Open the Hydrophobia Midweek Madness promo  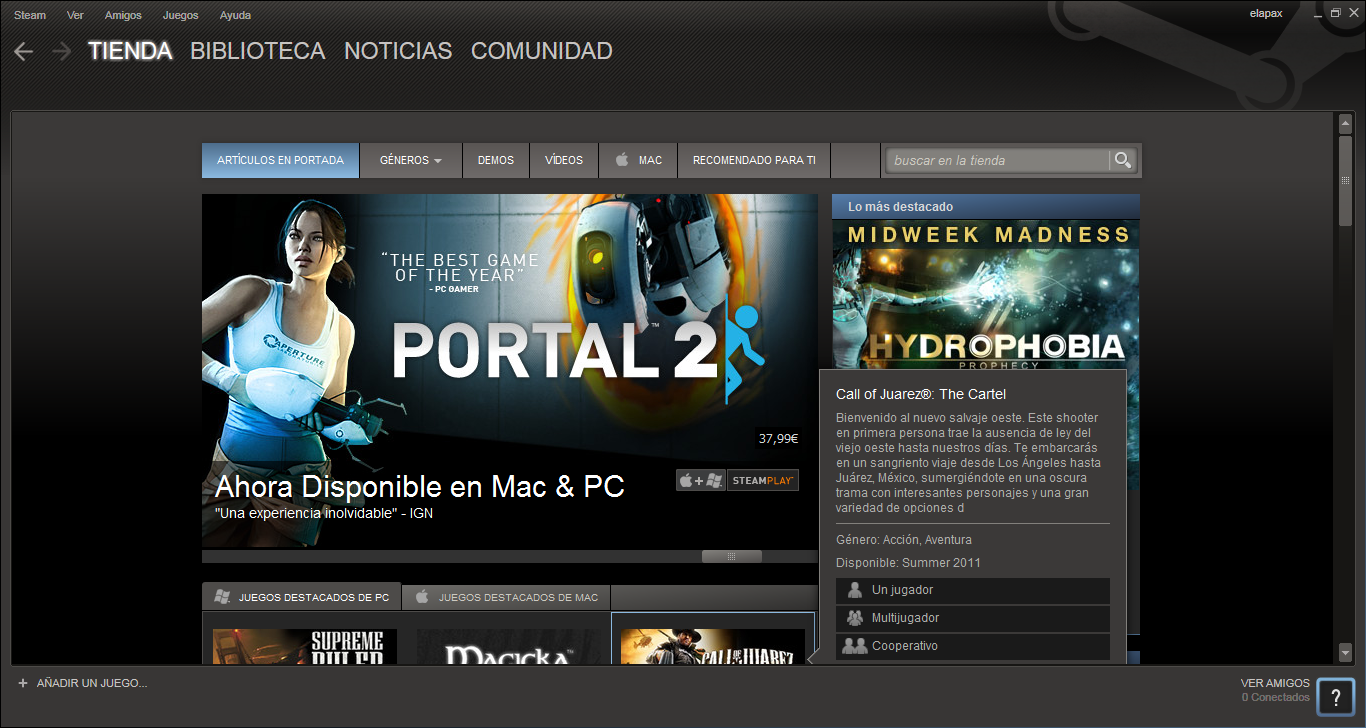[986, 295]
